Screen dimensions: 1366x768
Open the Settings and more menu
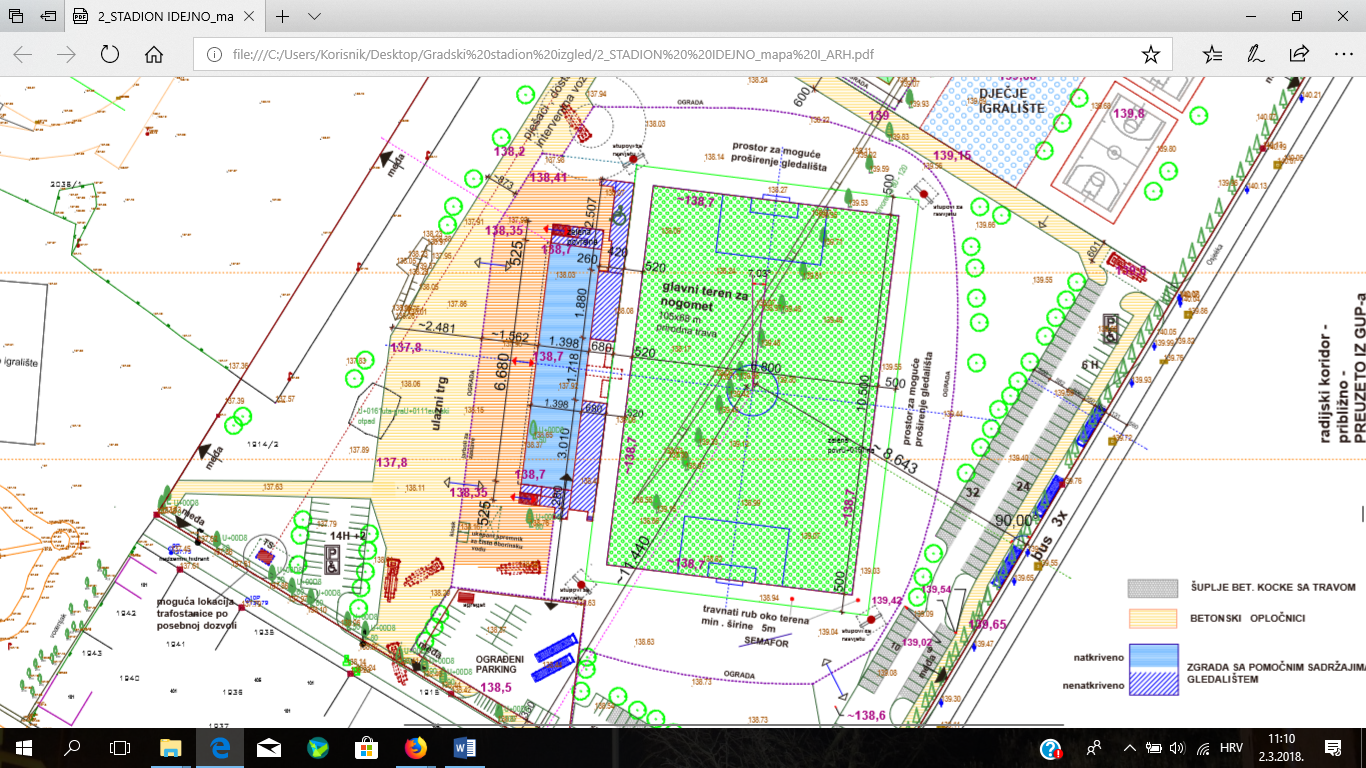1342,54
